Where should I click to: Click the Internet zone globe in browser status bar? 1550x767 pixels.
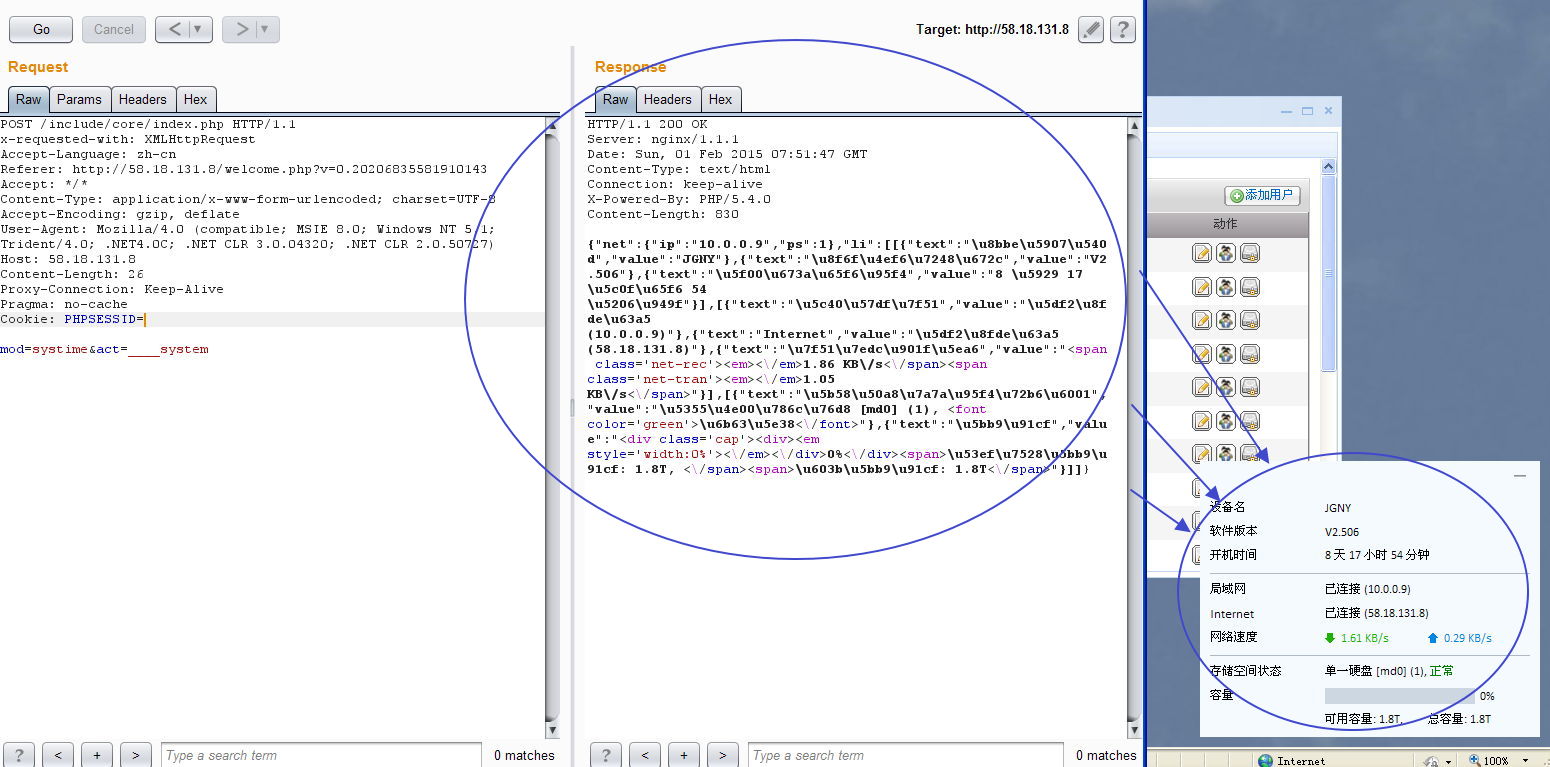click(1266, 760)
